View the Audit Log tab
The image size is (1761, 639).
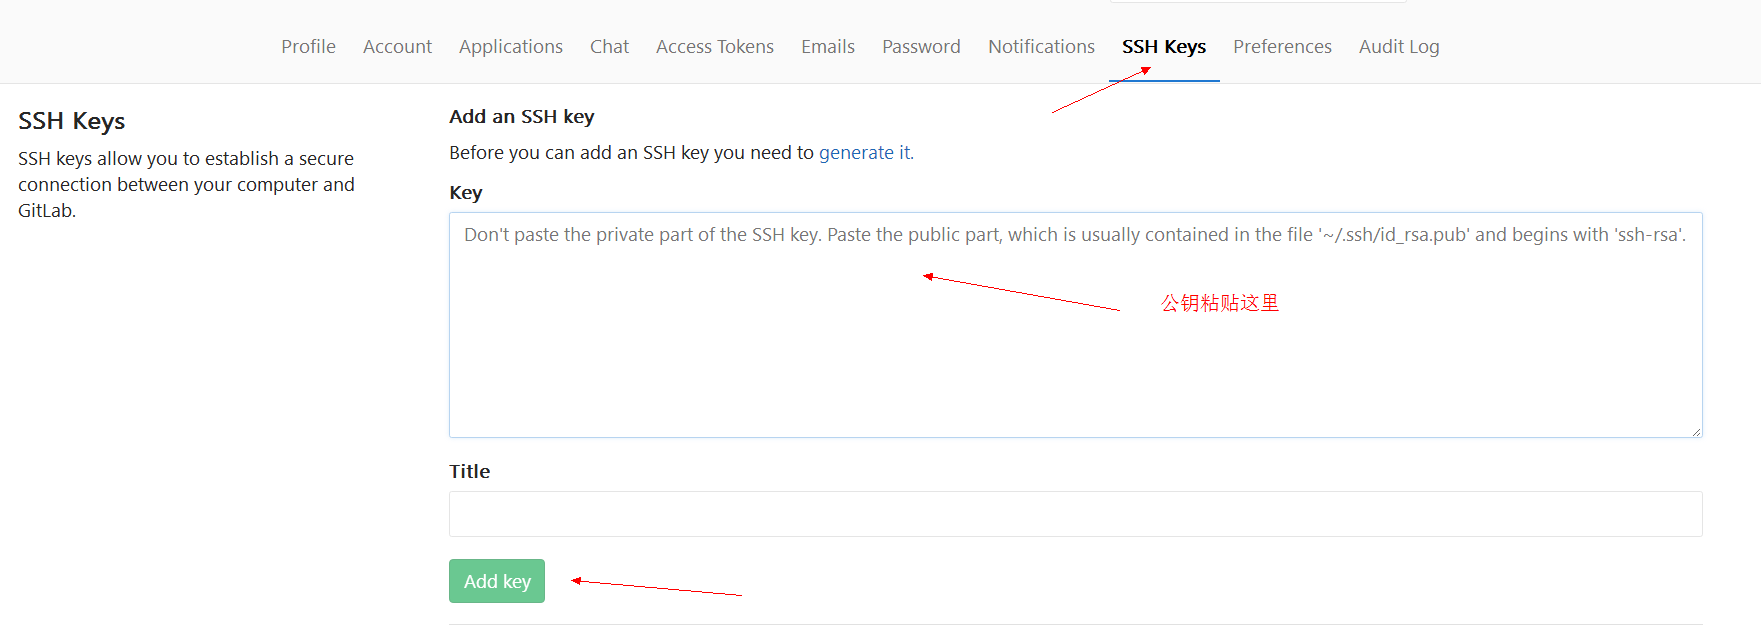click(1398, 47)
